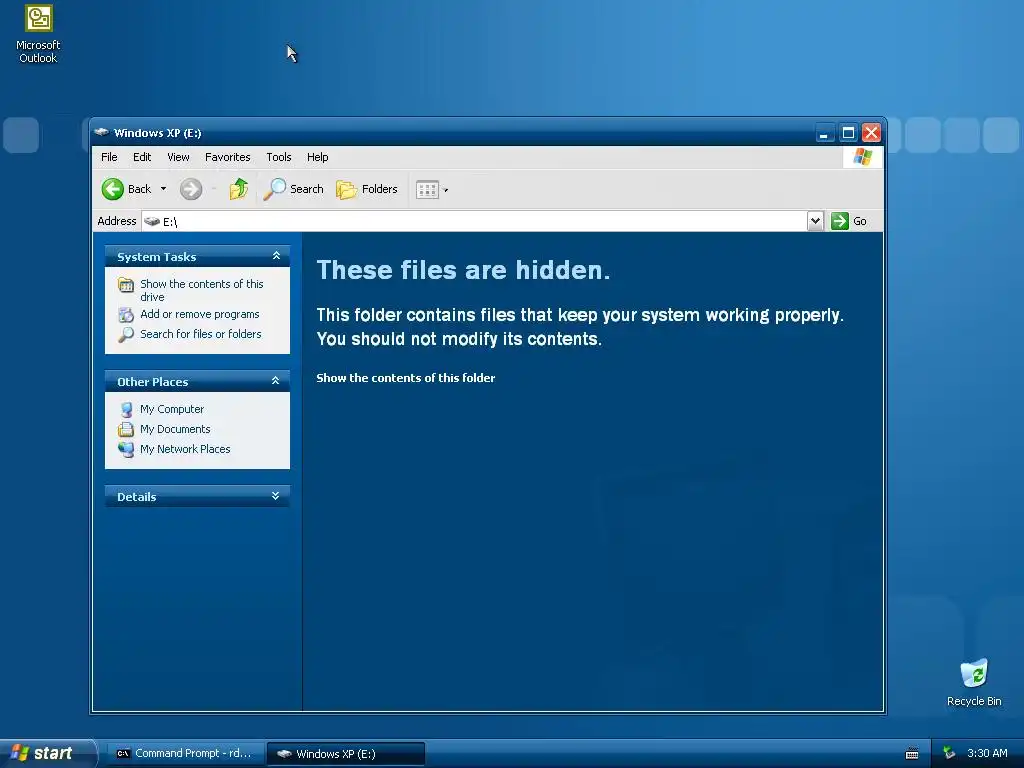Screen dimensions: 1024x768
Task: Go up one folder level
Action: coord(238,189)
